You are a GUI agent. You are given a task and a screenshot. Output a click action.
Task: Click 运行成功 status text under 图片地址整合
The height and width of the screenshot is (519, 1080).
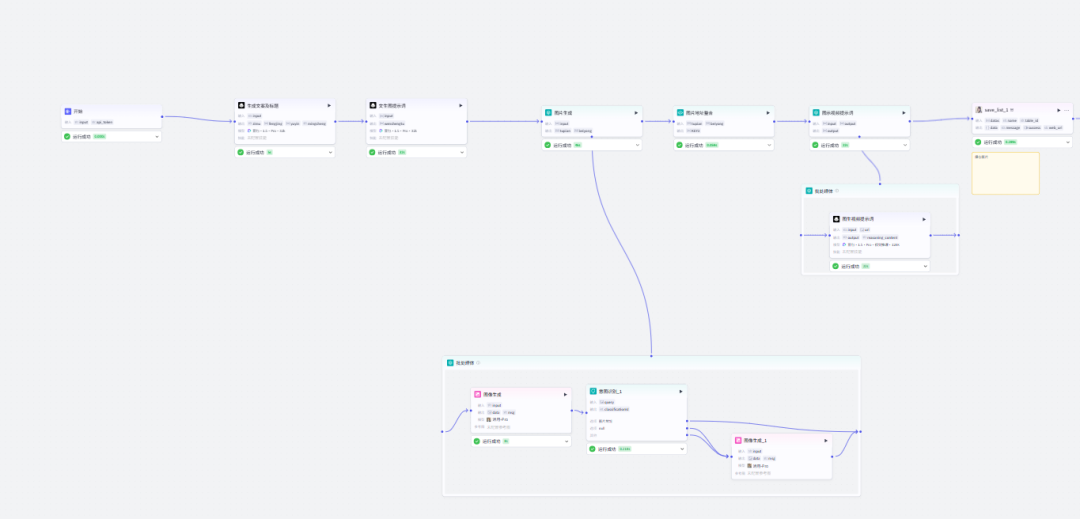pos(694,145)
